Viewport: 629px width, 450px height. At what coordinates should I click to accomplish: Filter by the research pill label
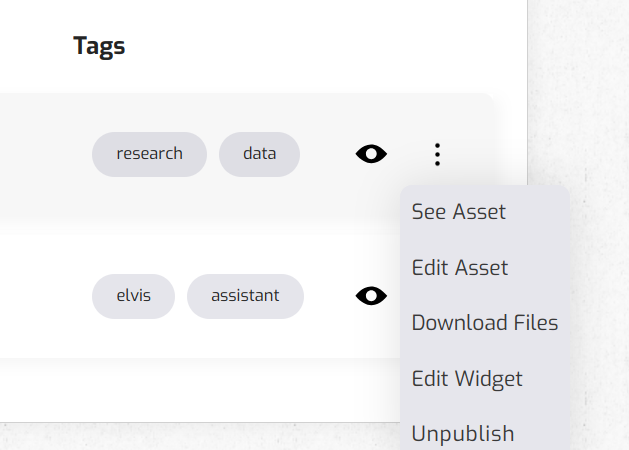click(x=149, y=154)
